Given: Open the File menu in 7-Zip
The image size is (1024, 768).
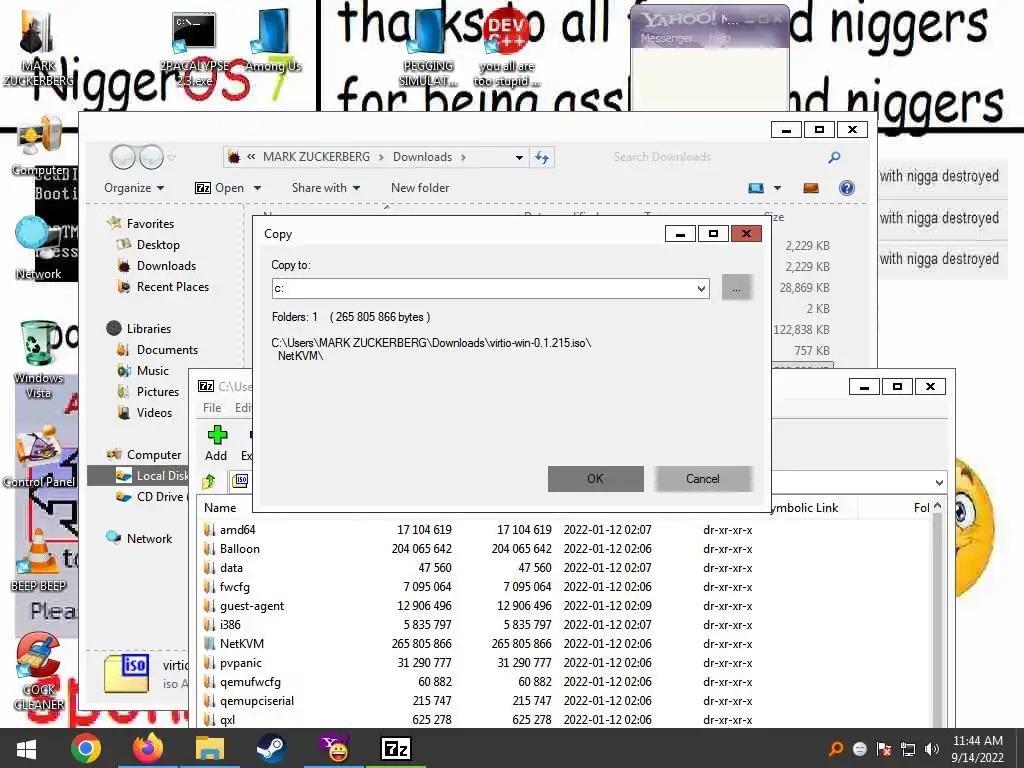Looking at the screenshot, I should point(212,408).
